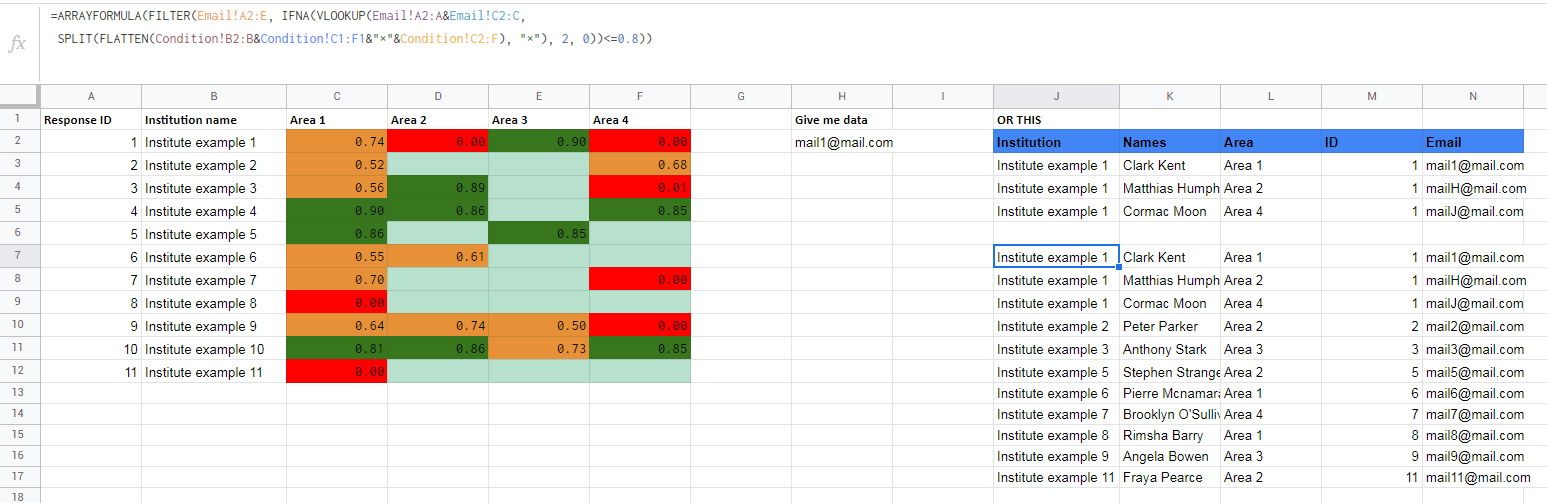
Task: Click red 0.01 cell in Area 4
Action: [x=640, y=188]
